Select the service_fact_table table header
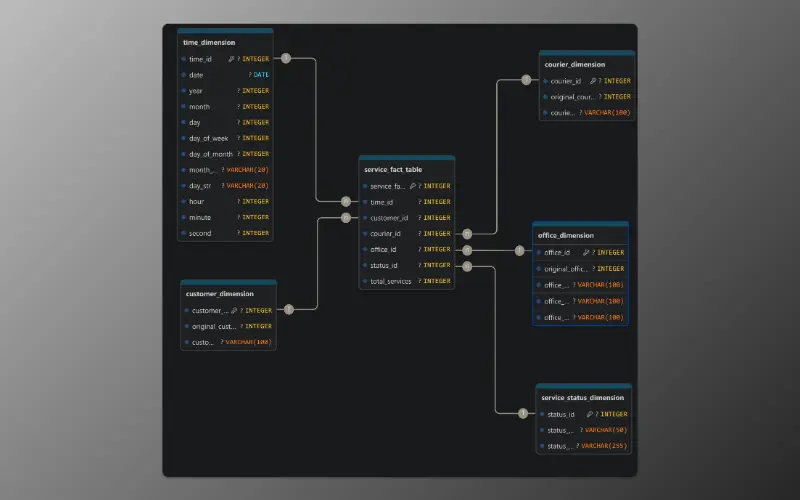The width and height of the screenshot is (800, 500). pyautogui.click(x=407, y=169)
